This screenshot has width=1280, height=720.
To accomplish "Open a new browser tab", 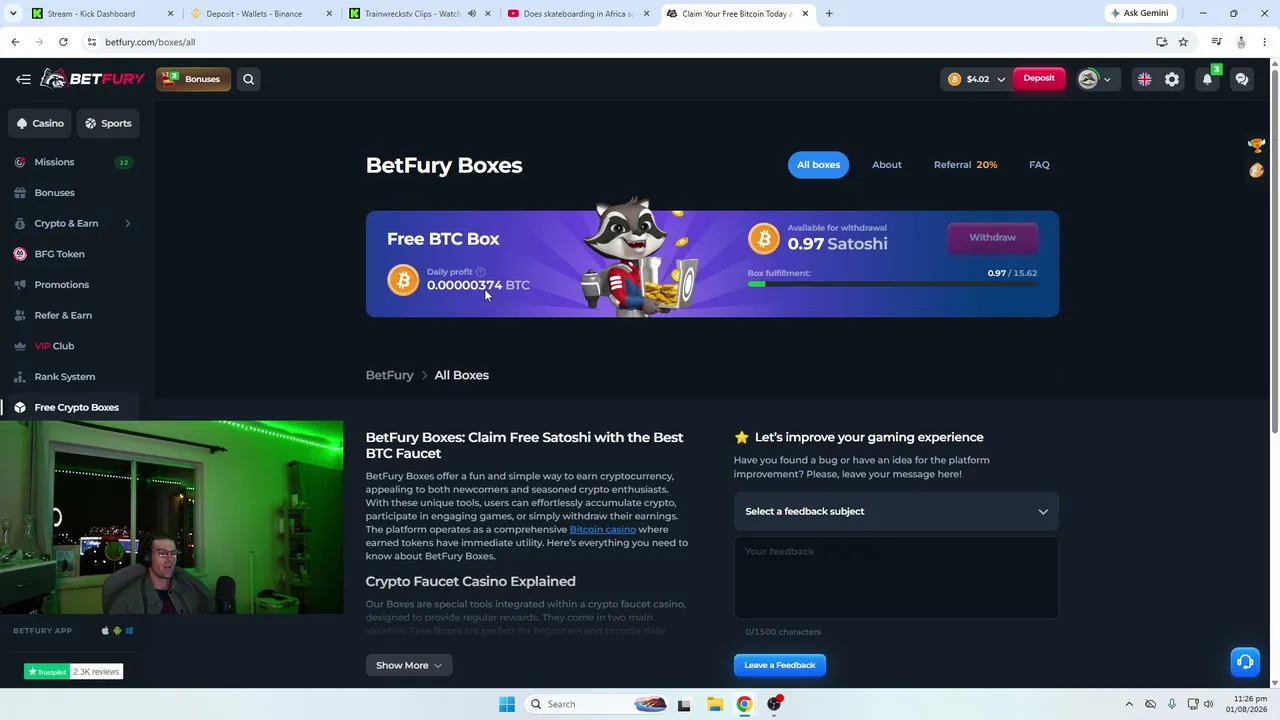I will pos(829,14).
